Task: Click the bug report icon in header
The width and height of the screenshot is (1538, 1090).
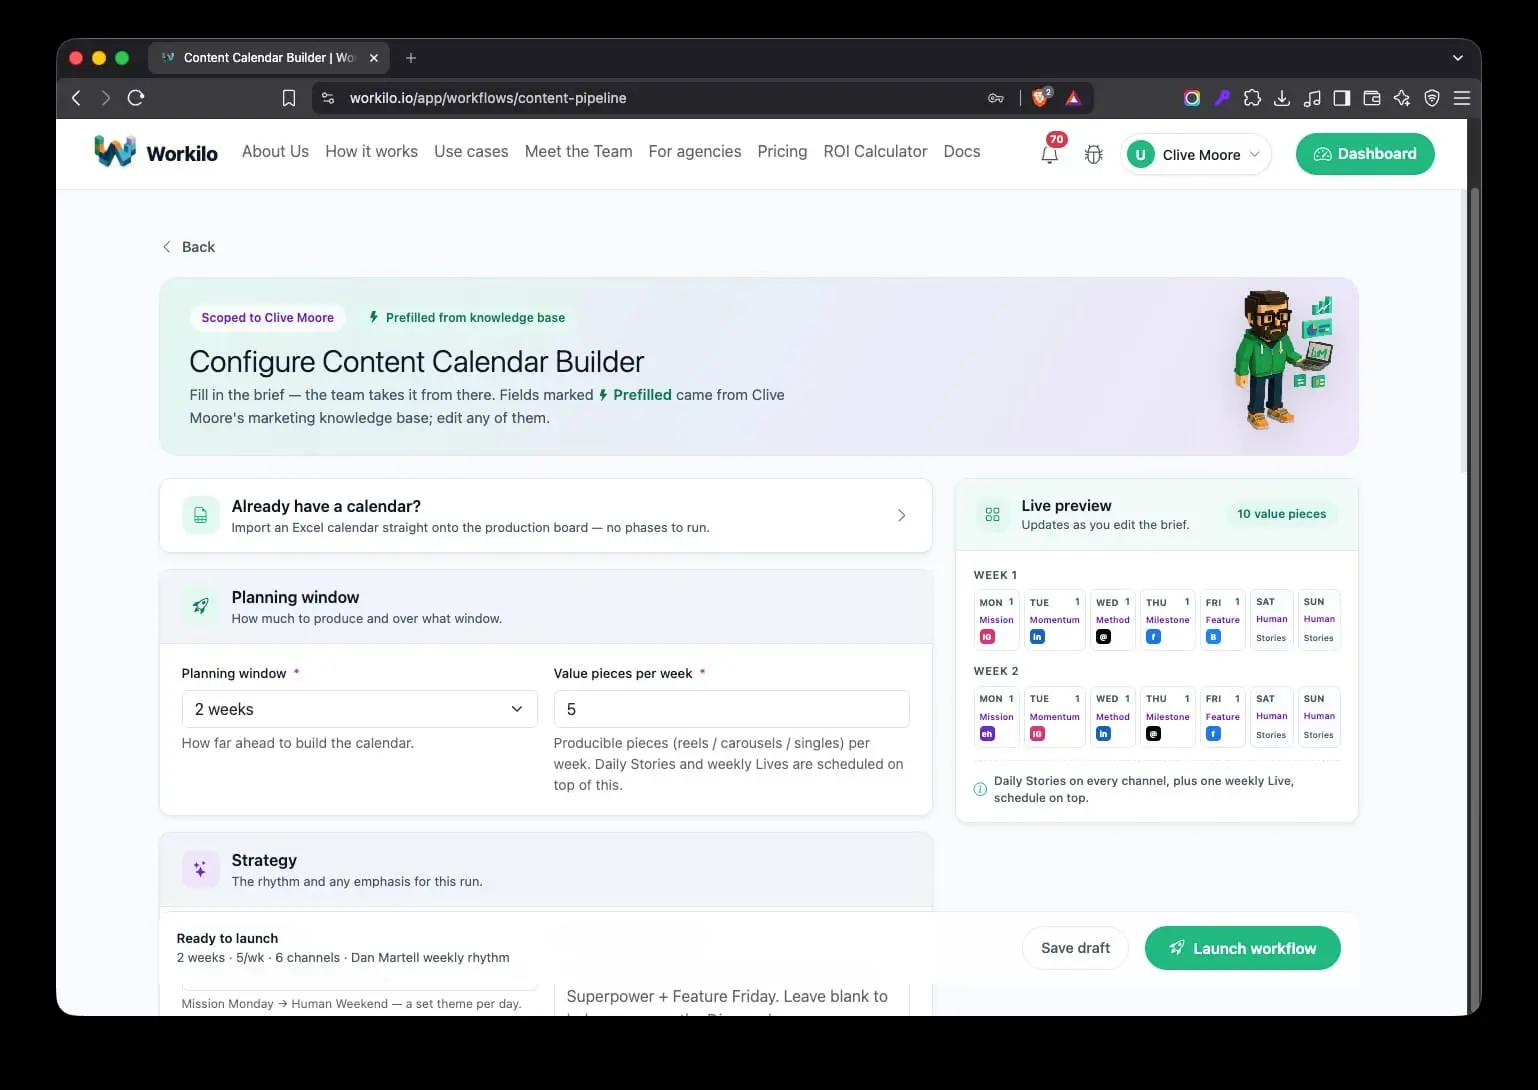Action: [x=1094, y=155]
